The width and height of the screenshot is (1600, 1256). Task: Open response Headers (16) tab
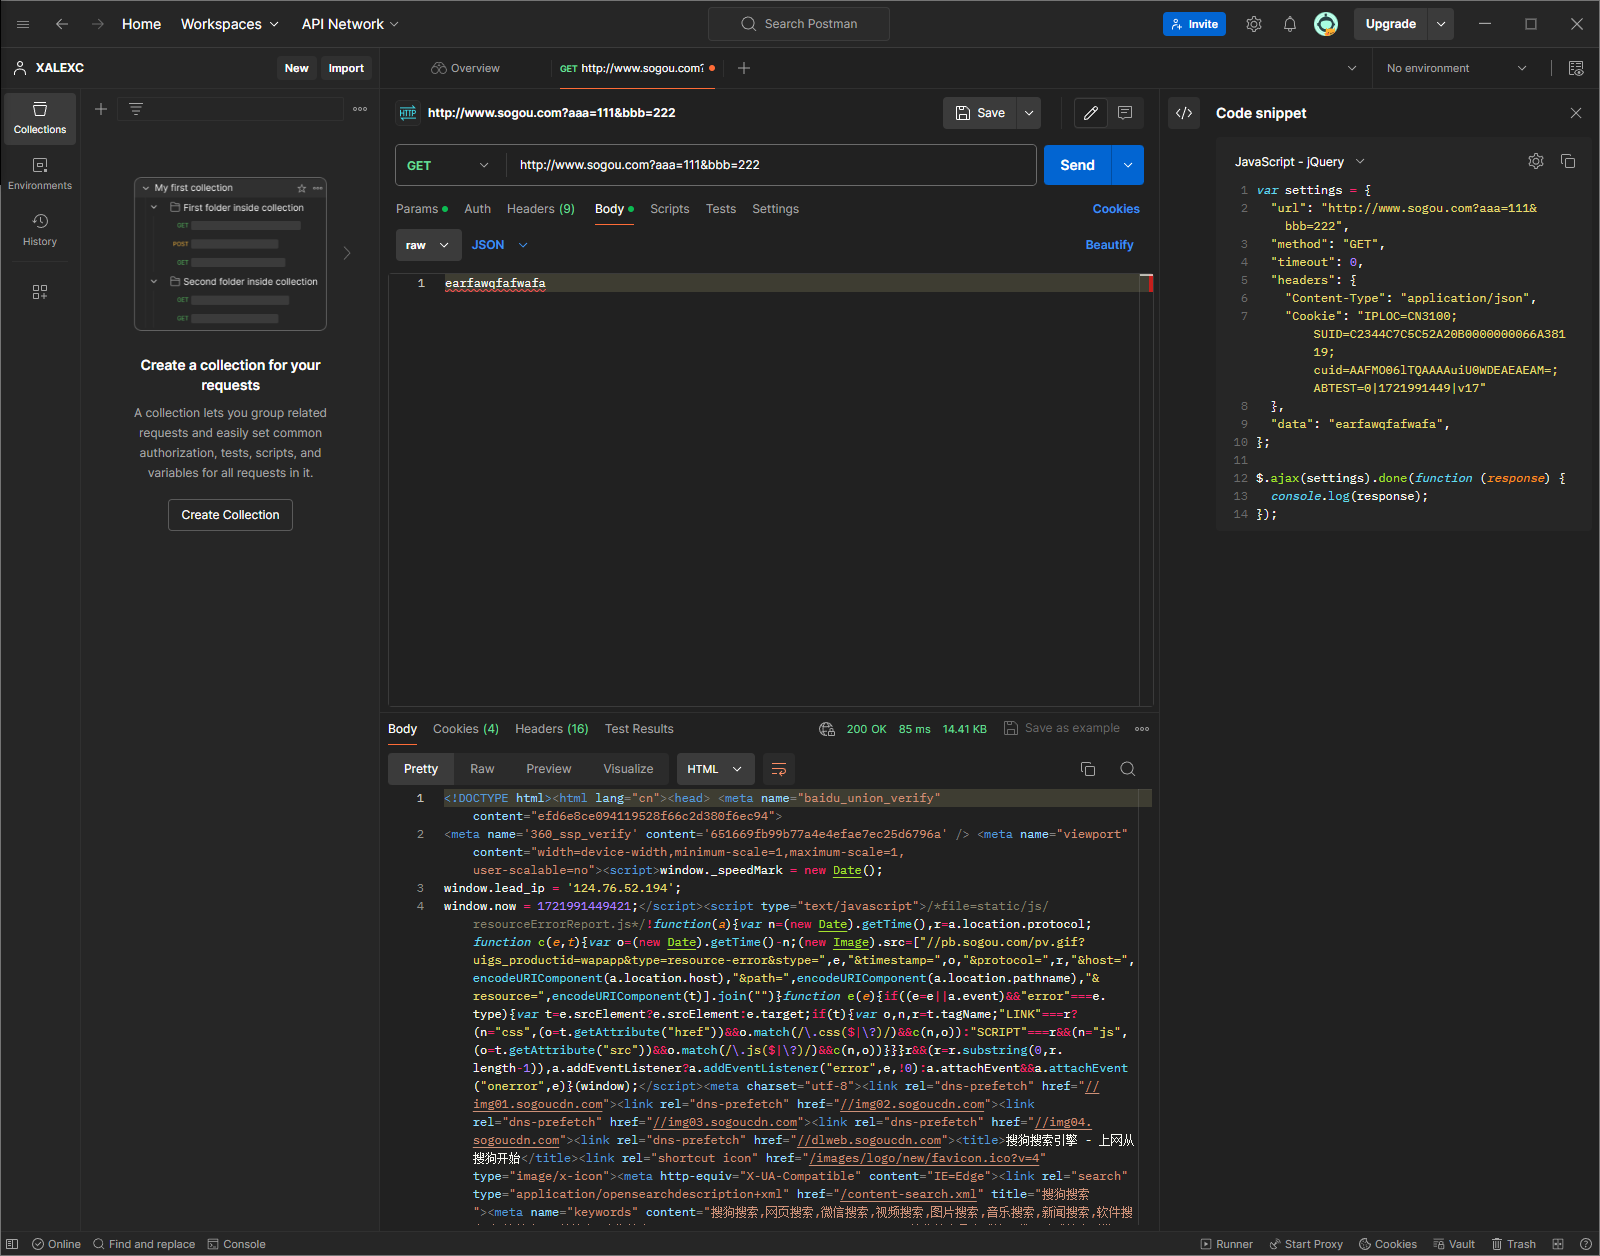(552, 729)
